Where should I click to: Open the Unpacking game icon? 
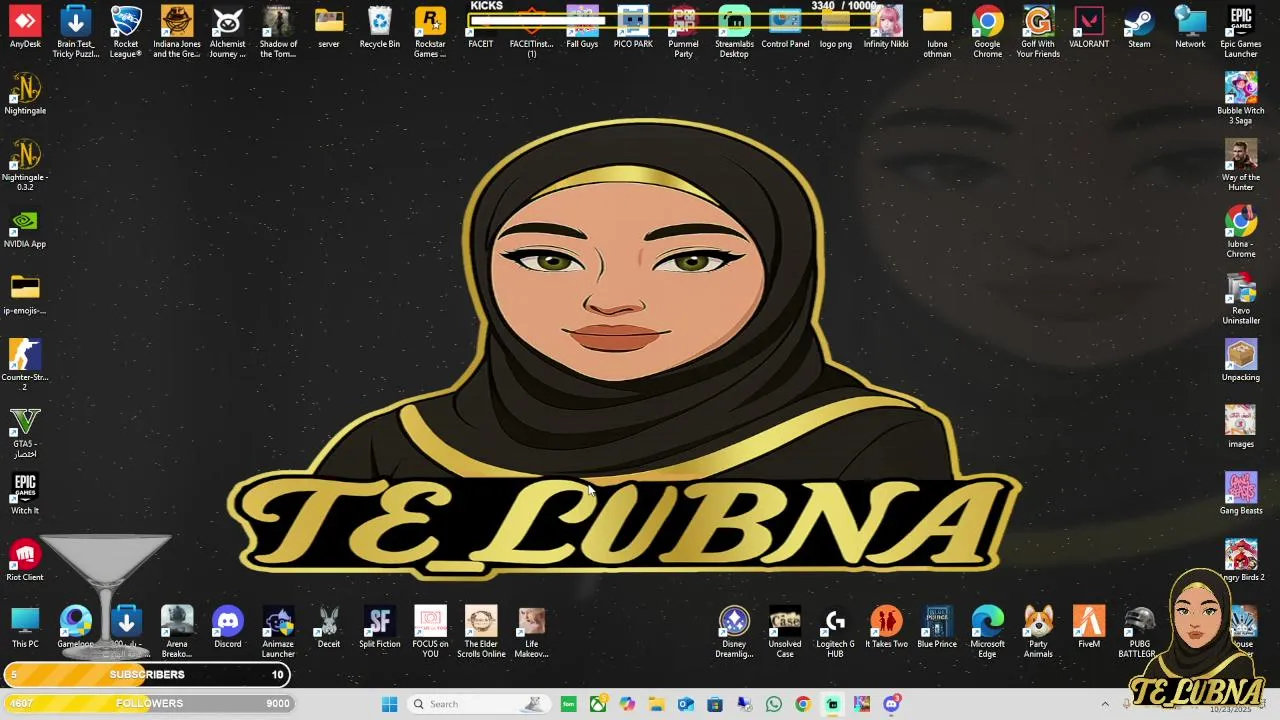[1241, 361]
